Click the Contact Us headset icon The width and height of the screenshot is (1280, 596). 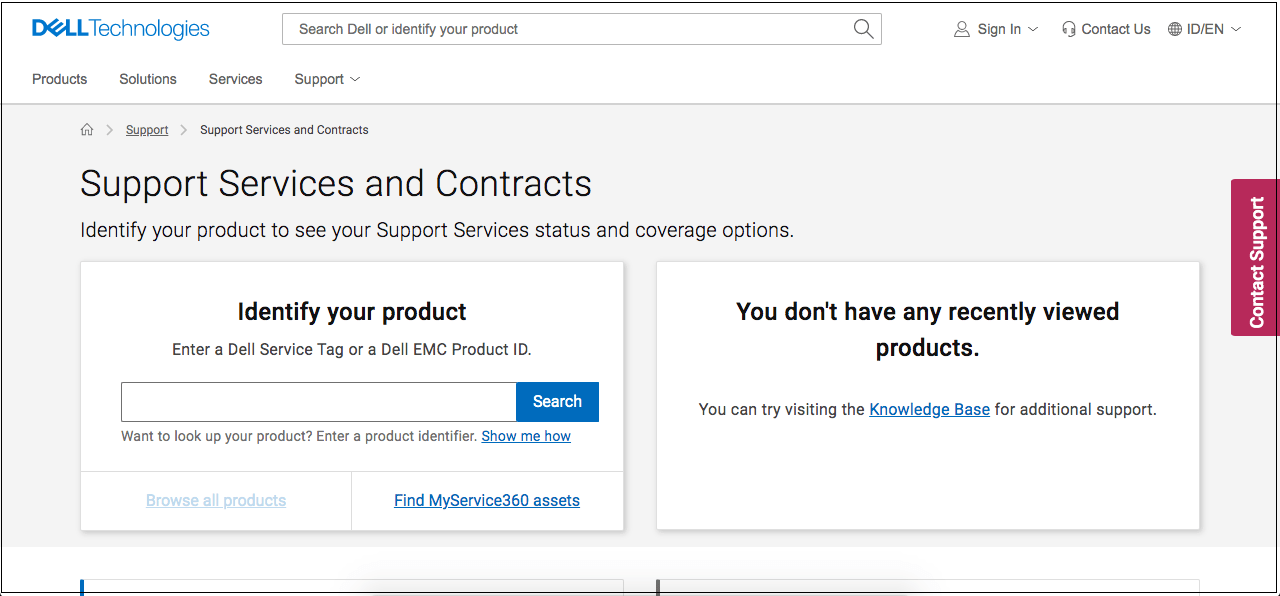1069,29
